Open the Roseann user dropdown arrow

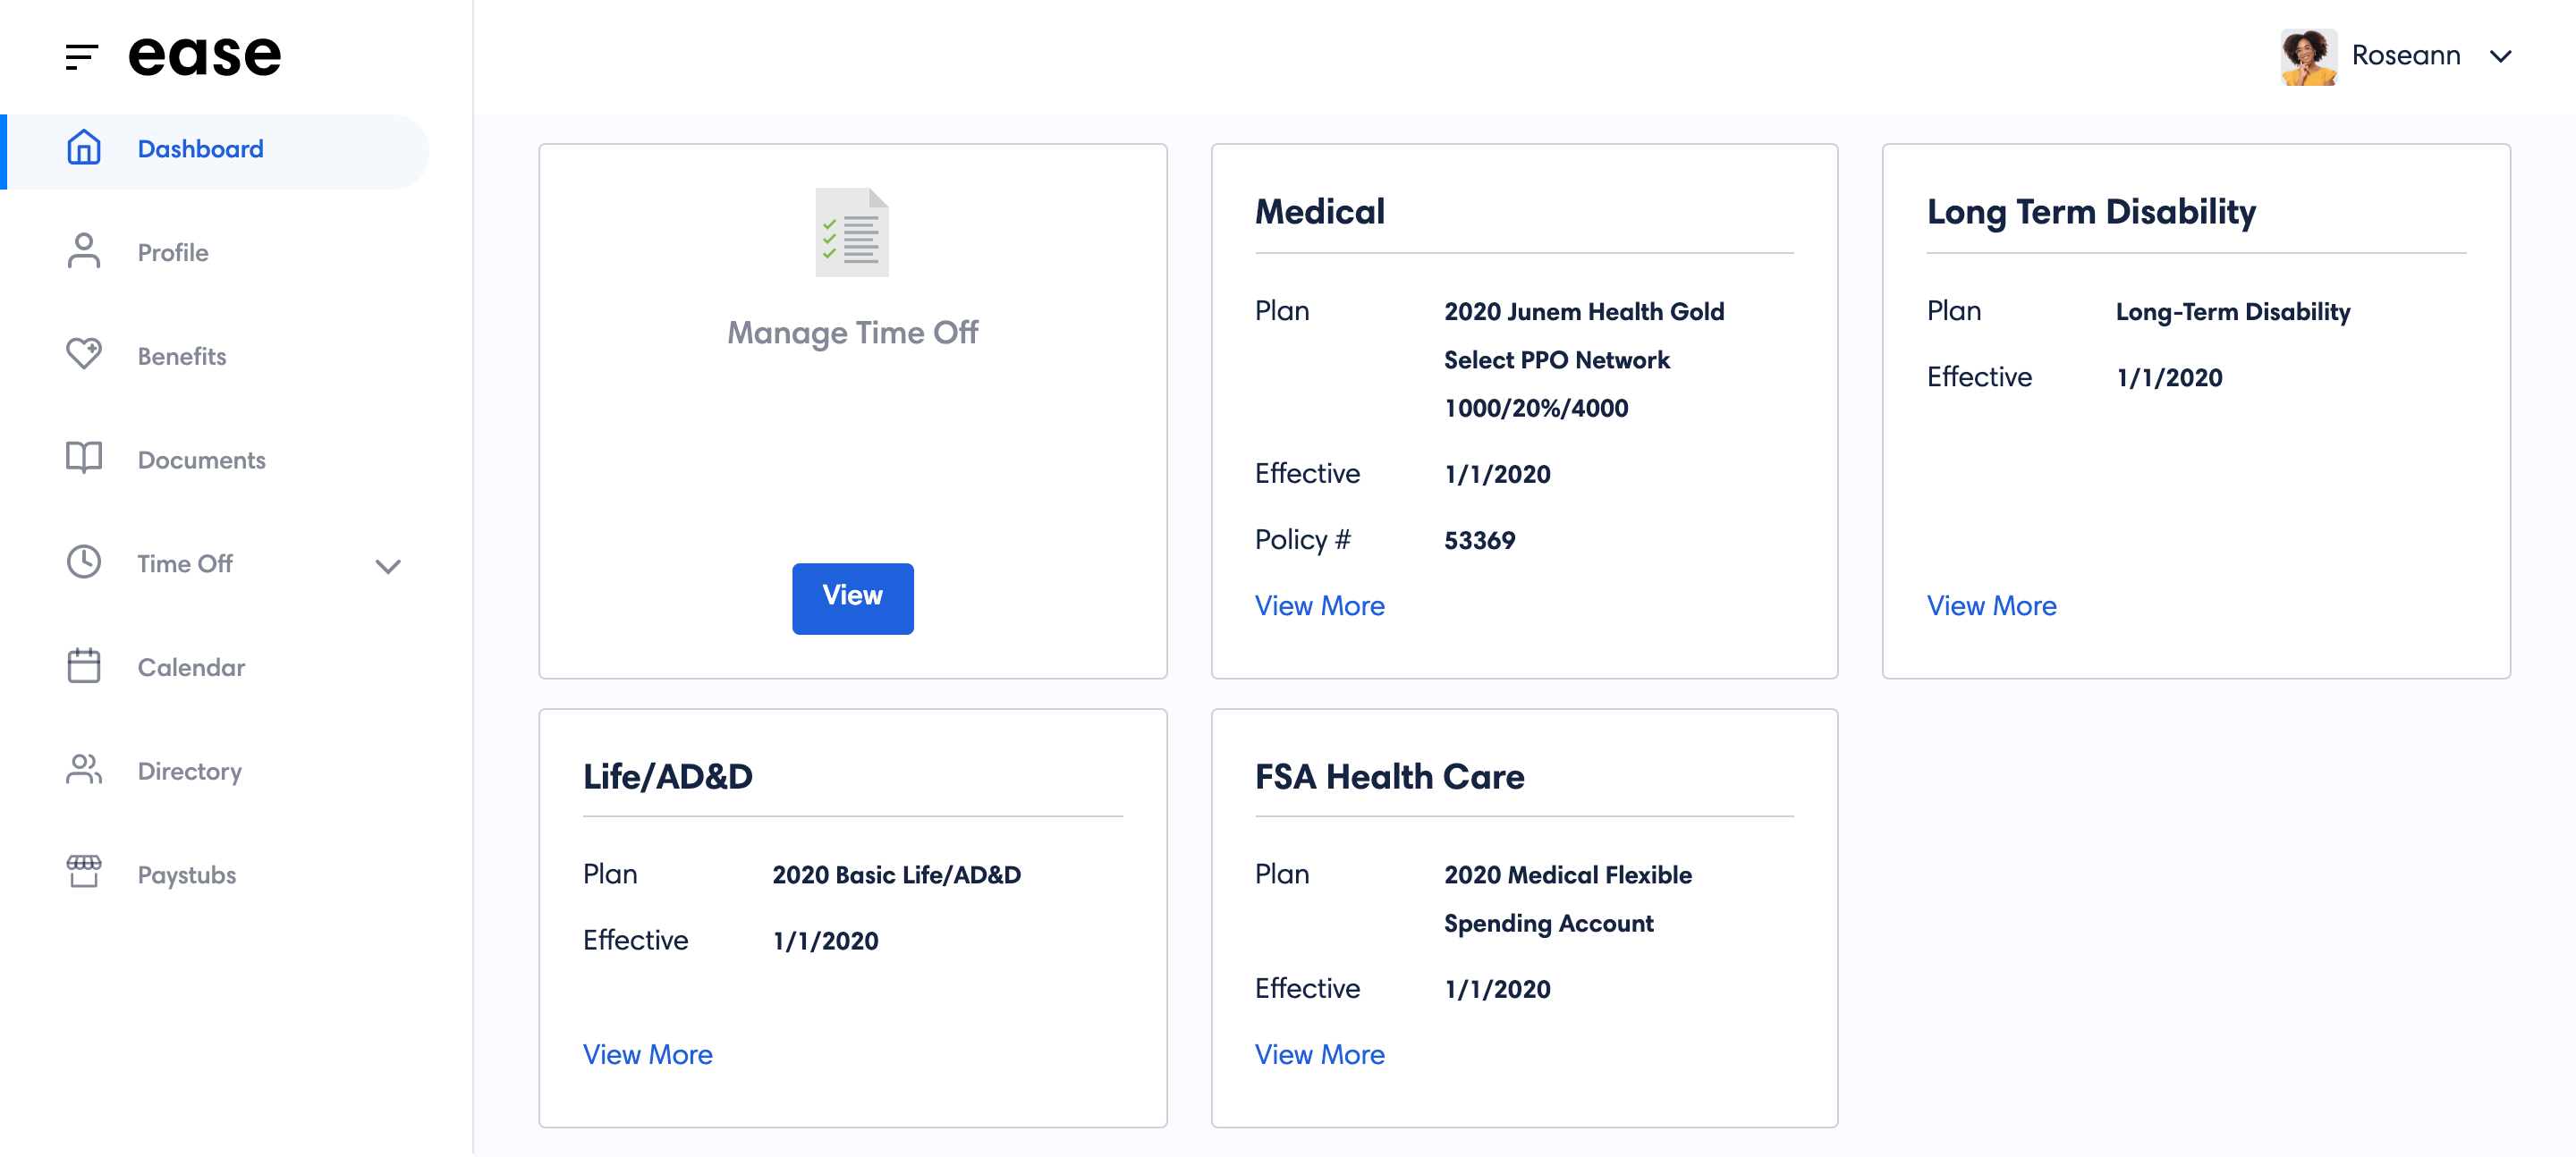pos(2500,56)
